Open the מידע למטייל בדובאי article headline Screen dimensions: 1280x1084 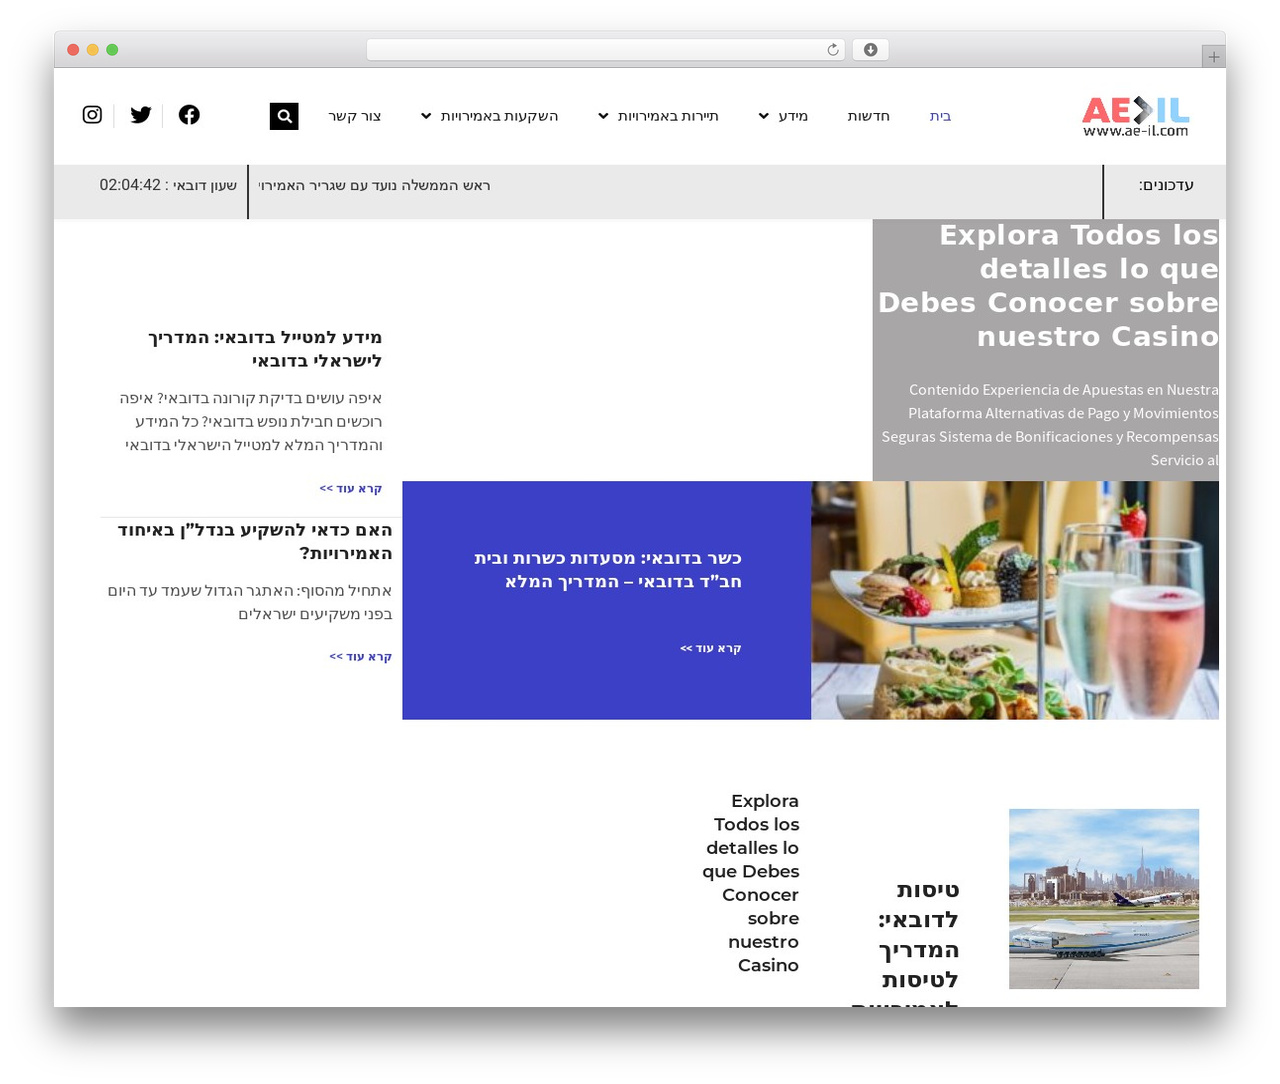click(265, 349)
